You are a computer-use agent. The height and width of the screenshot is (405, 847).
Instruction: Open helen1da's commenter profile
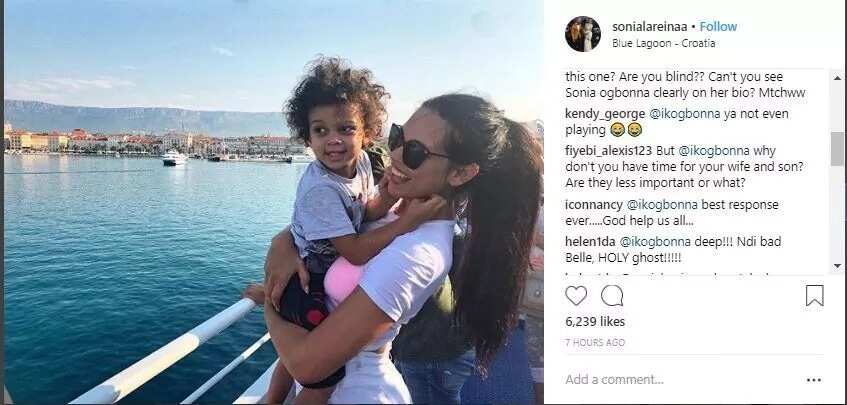590,241
